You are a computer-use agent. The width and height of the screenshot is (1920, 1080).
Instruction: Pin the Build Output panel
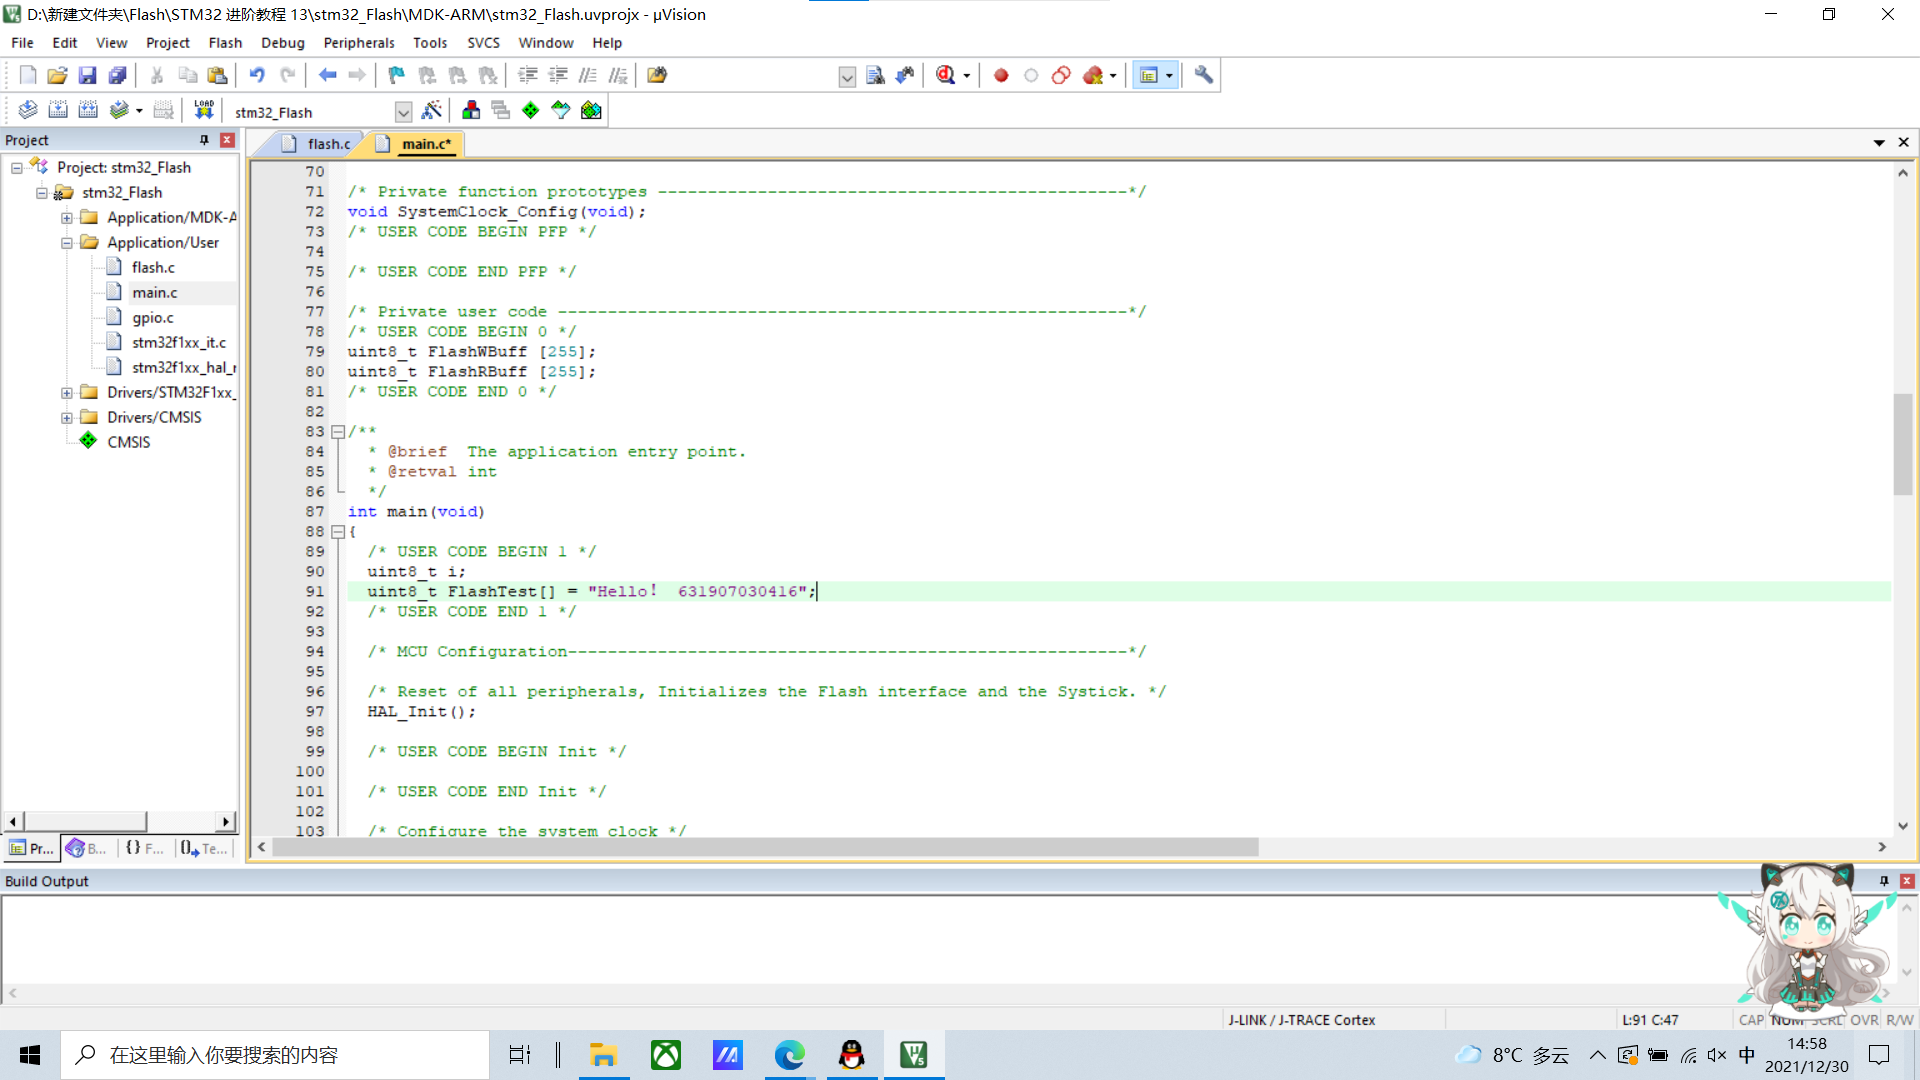click(1884, 881)
